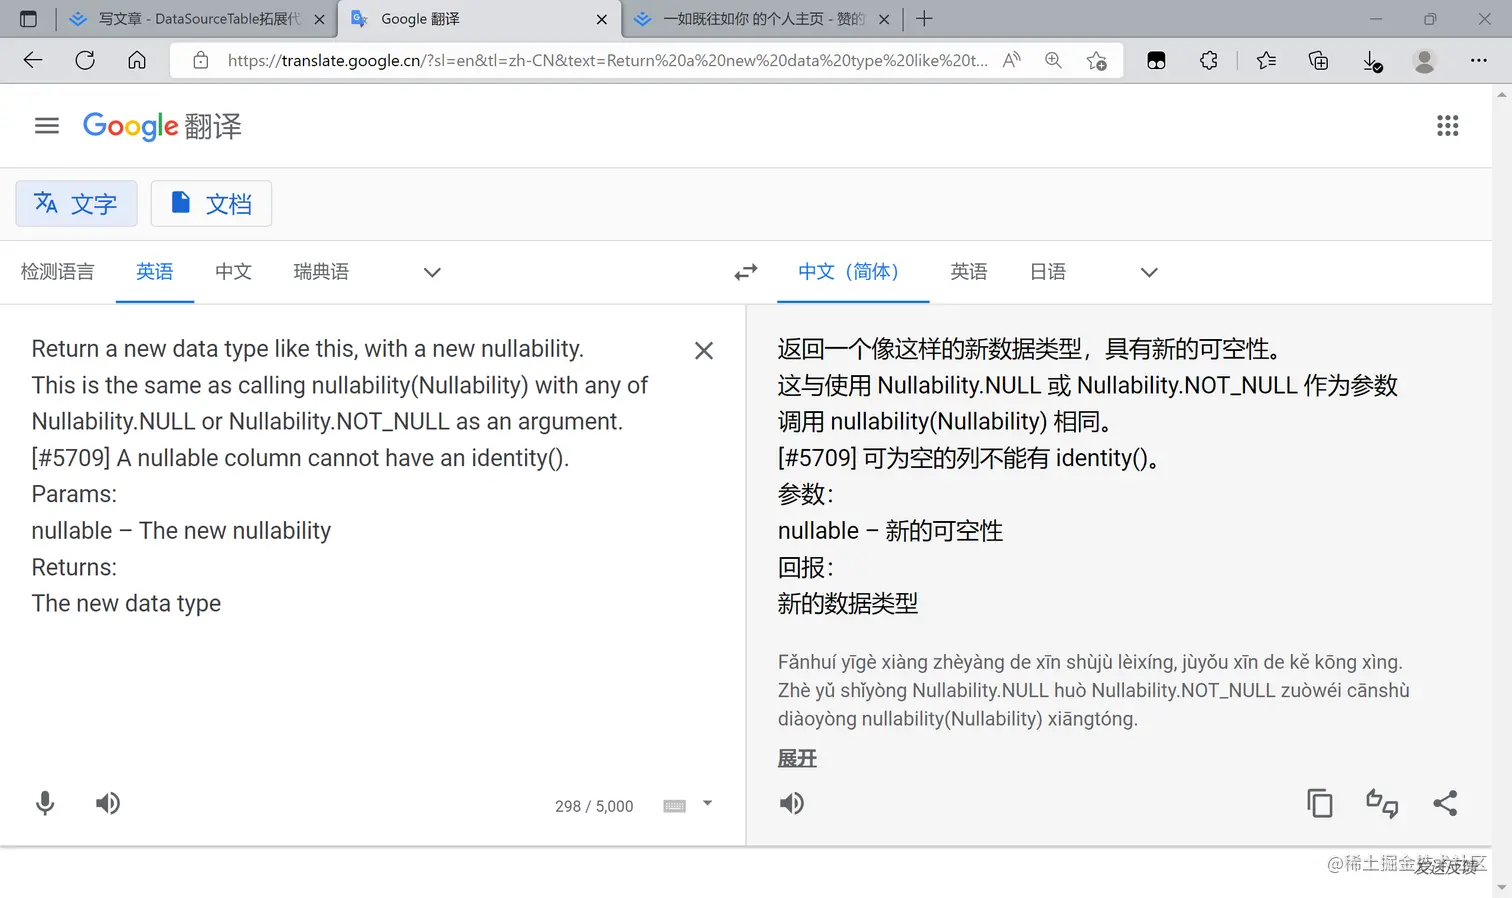
Task: Listen to the source text
Action: pos(108,803)
